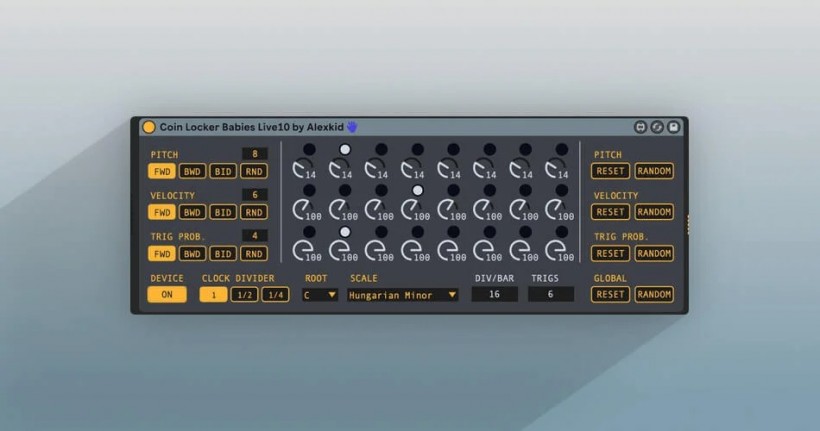Click the middle title bar icon on right
This screenshot has height=431, width=820.
[x=657, y=127]
